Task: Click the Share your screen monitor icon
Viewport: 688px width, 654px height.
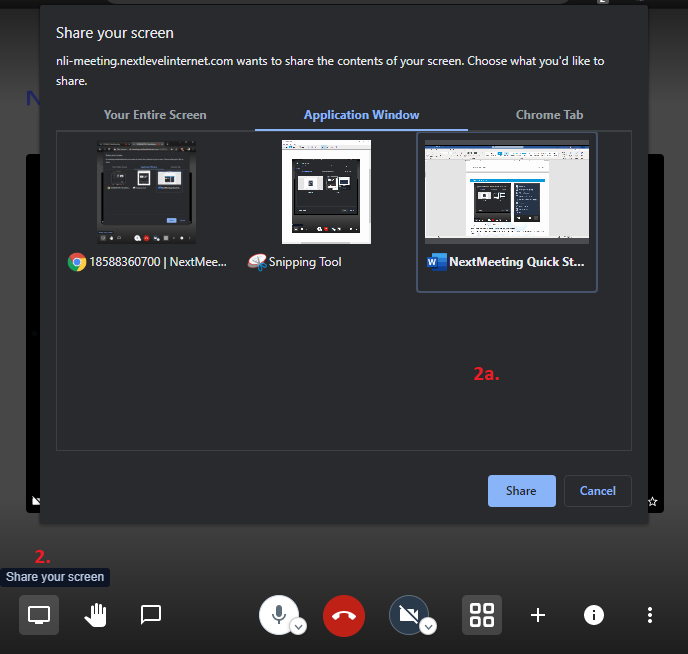Action: point(39,615)
